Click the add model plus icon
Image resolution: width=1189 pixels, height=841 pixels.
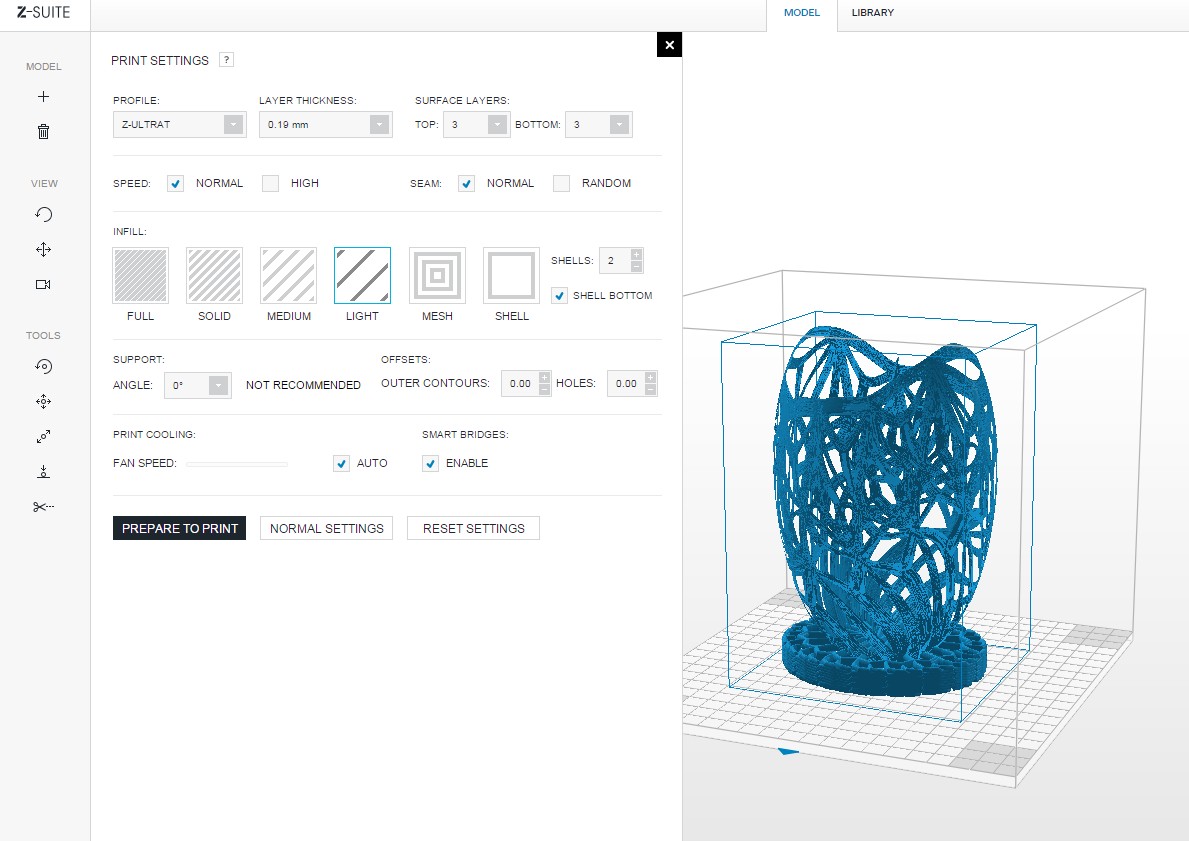pos(43,96)
